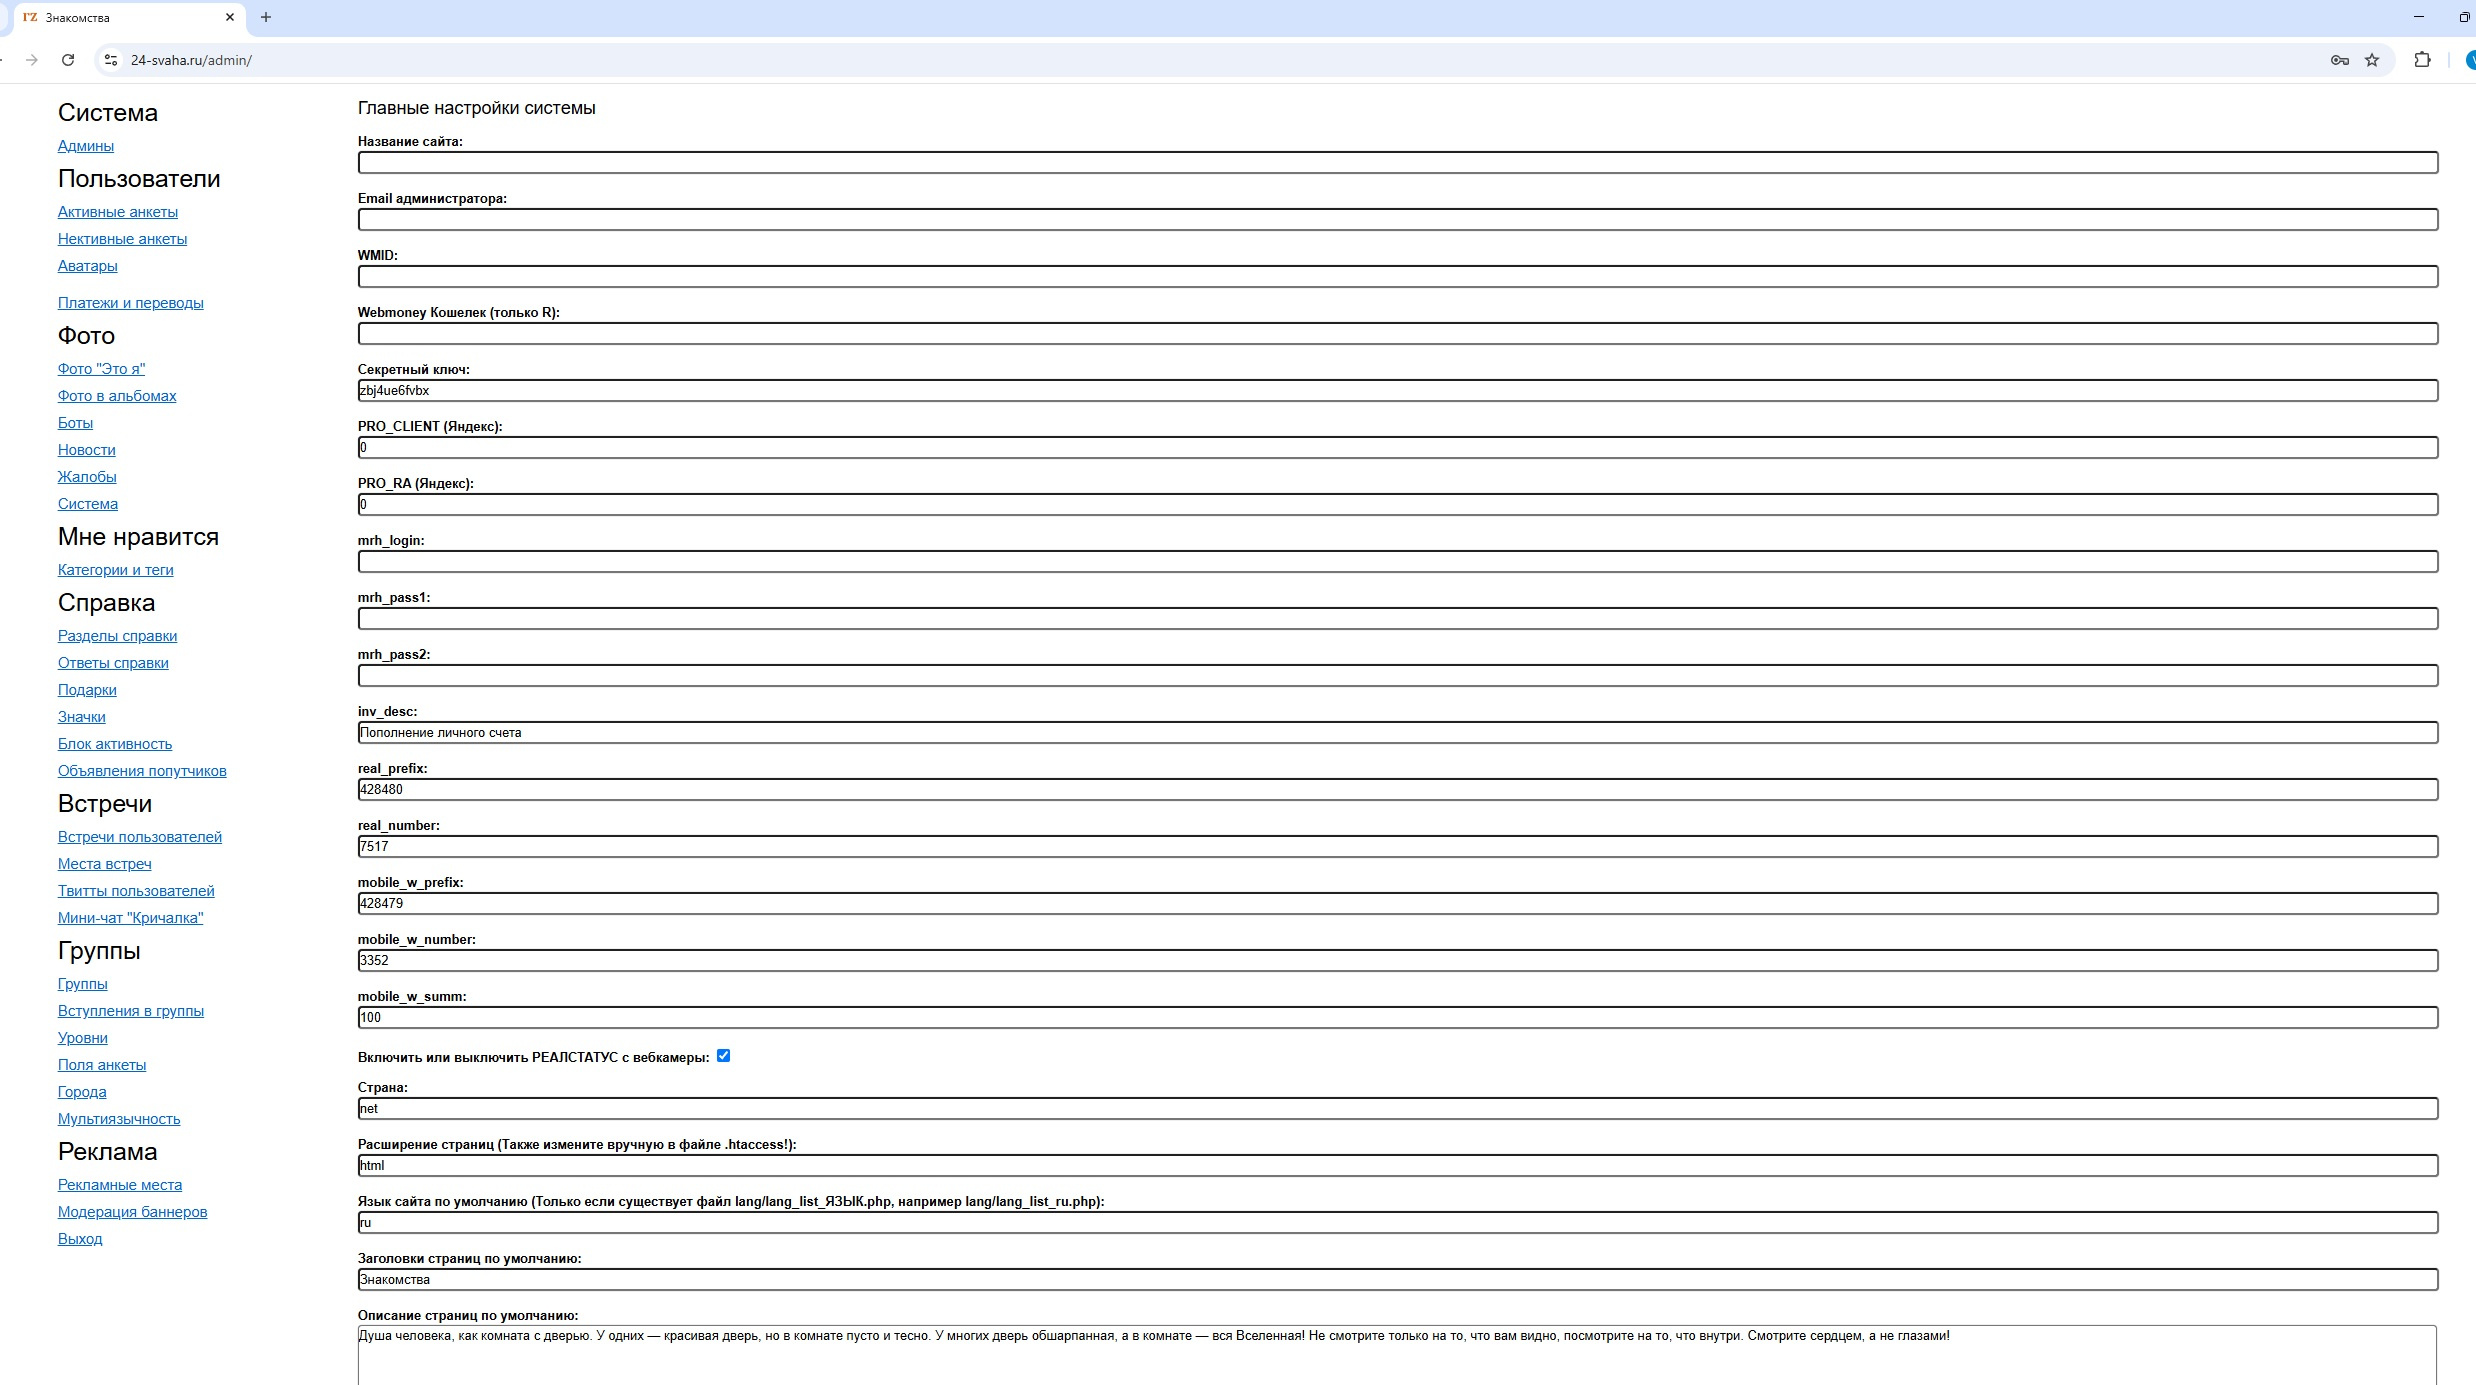Open the site information icon in the address bar
This screenshot has height=1385, width=2476.
(111, 60)
